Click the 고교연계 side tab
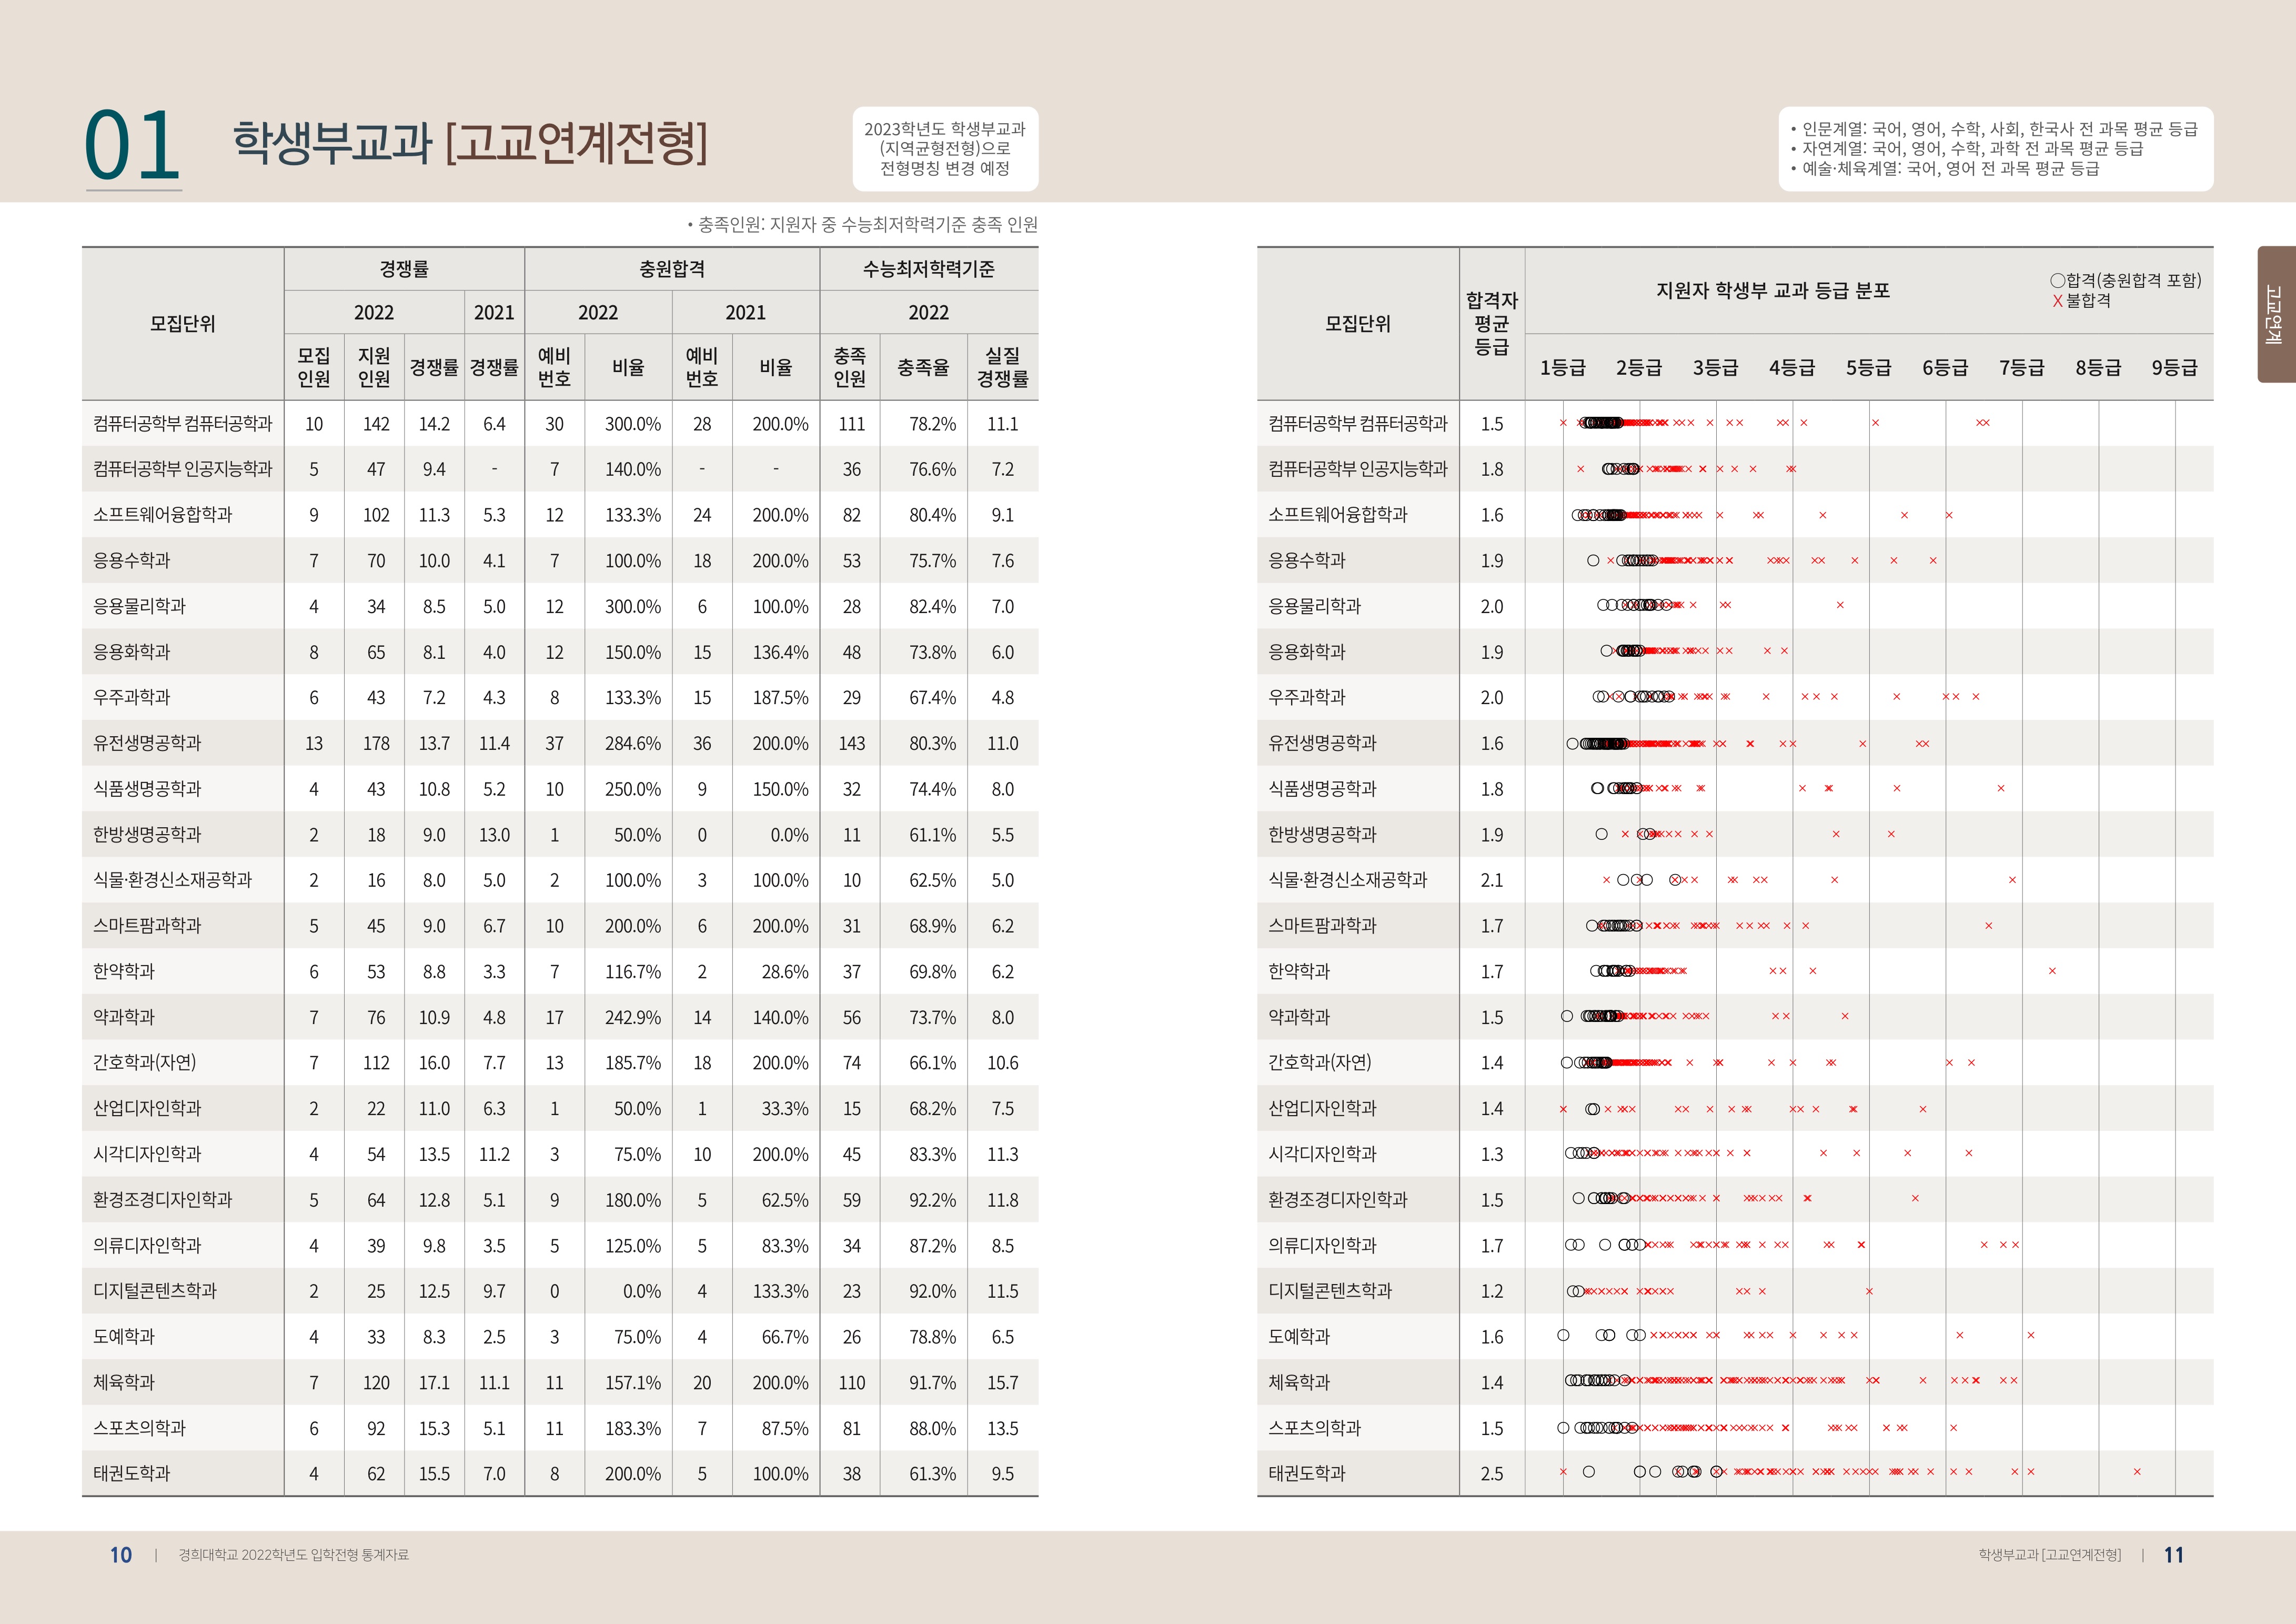Screen dimensions: 2296x1624 pyautogui.click(x=2274, y=314)
